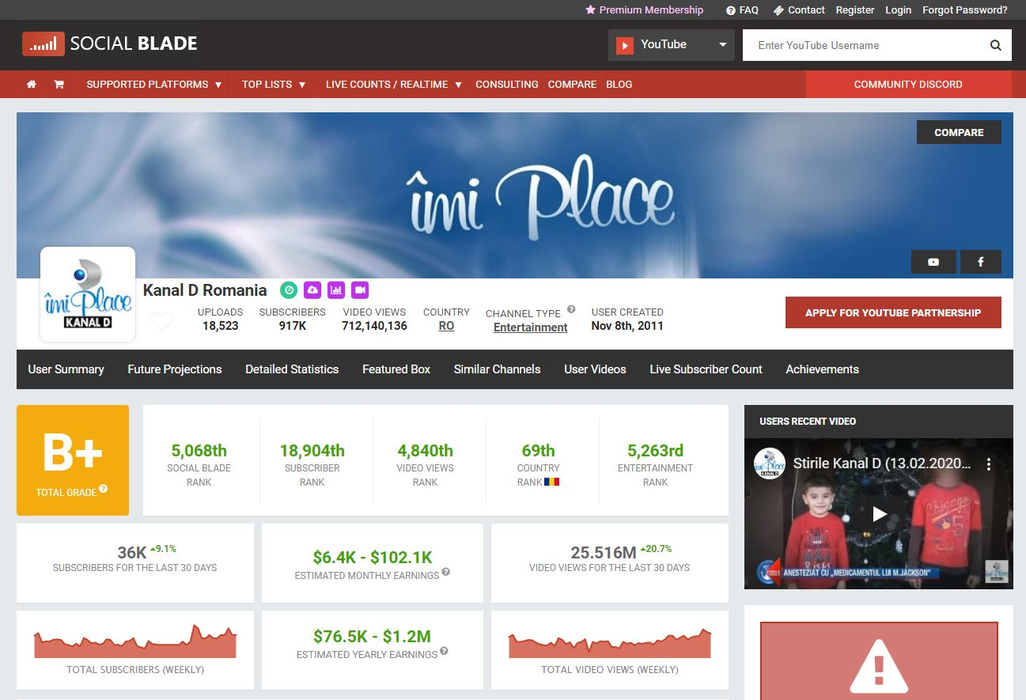This screenshot has width=1026, height=700.
Task: Click the 5,263rd entertainment rank
Action: point(655,451)
